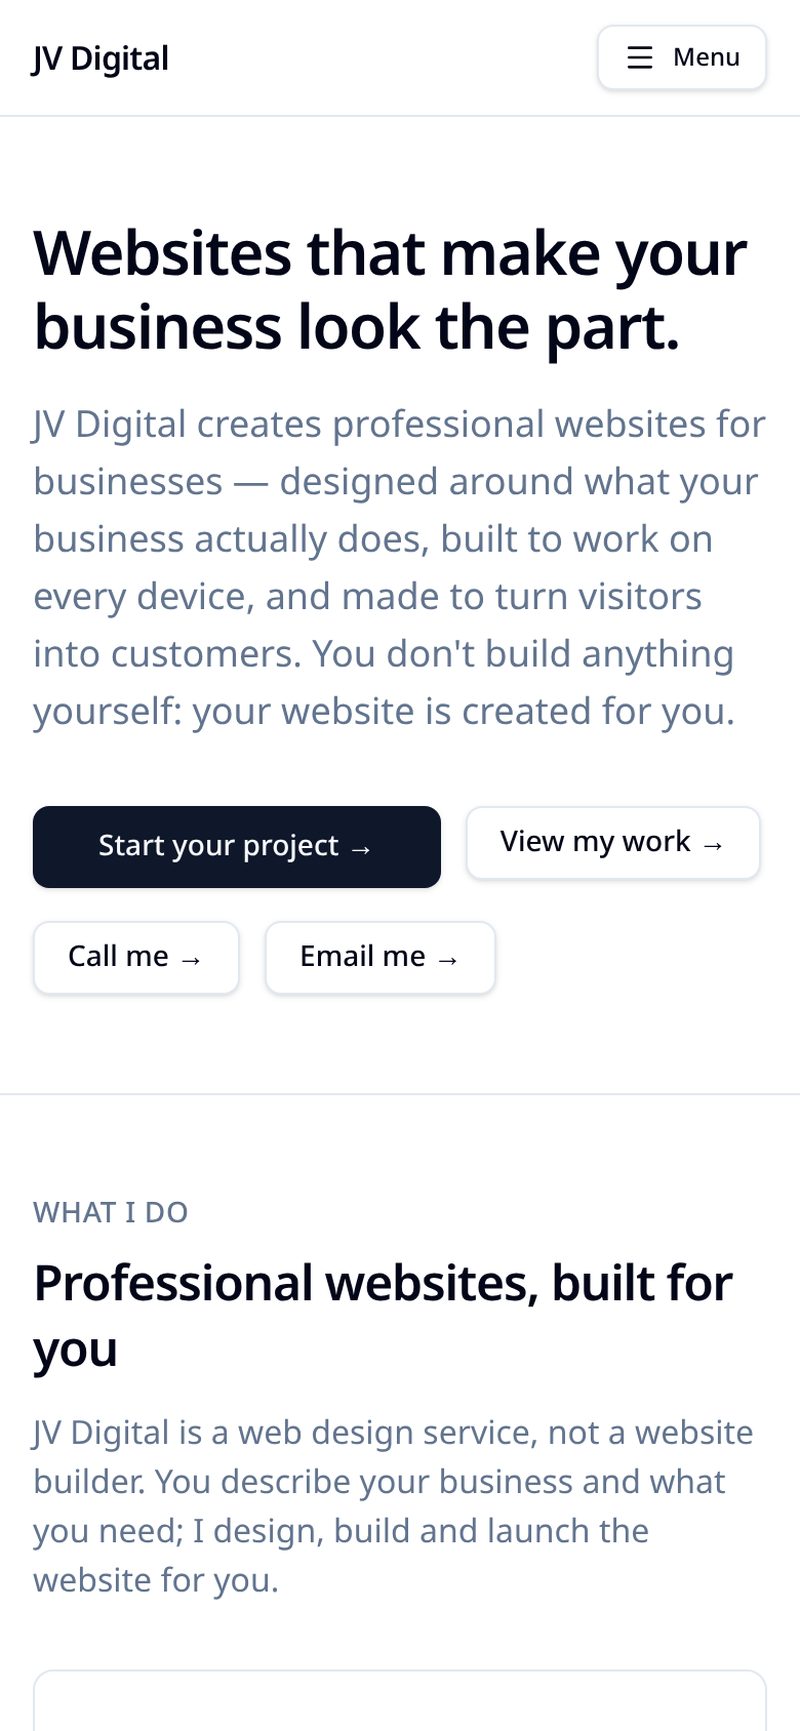The image size is (800, 1731).
Task: Open the Menu button
Action: [x=682, y=58]
